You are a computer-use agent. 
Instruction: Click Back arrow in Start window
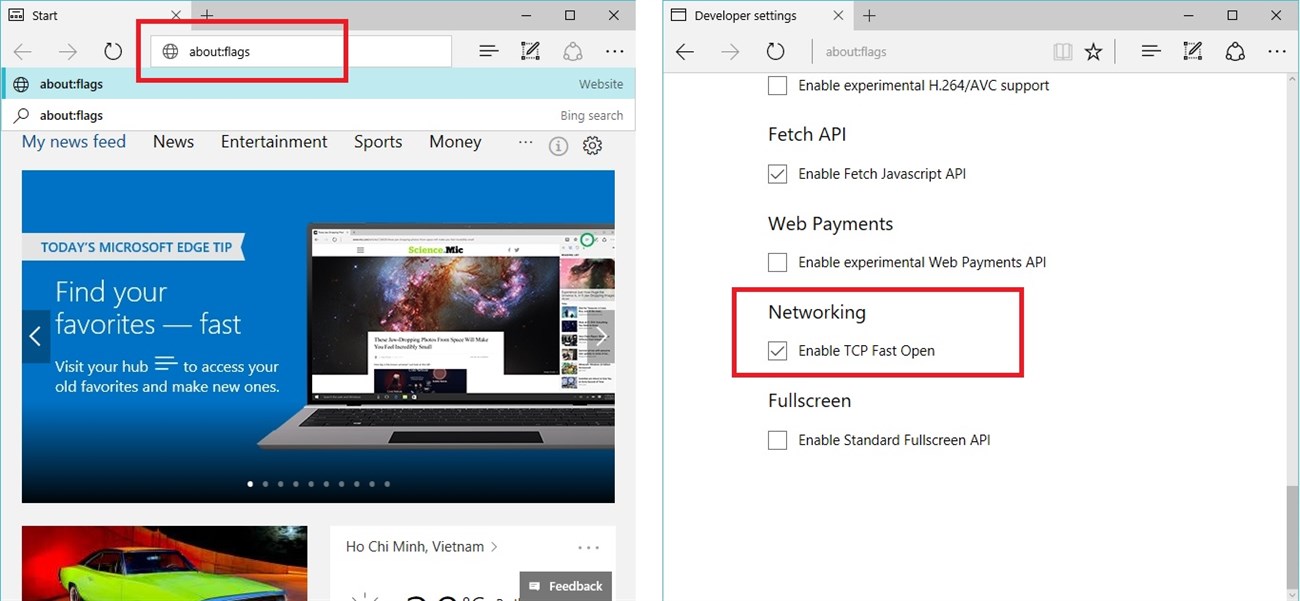click(23, 51)
